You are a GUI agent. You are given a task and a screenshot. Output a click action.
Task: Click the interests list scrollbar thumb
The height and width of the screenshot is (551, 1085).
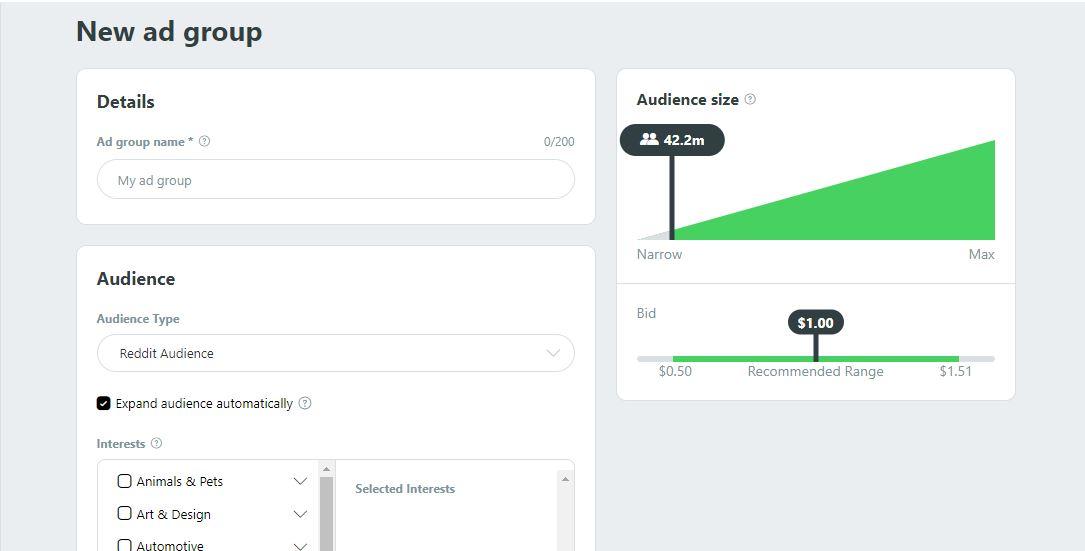(x=327, y=514)
